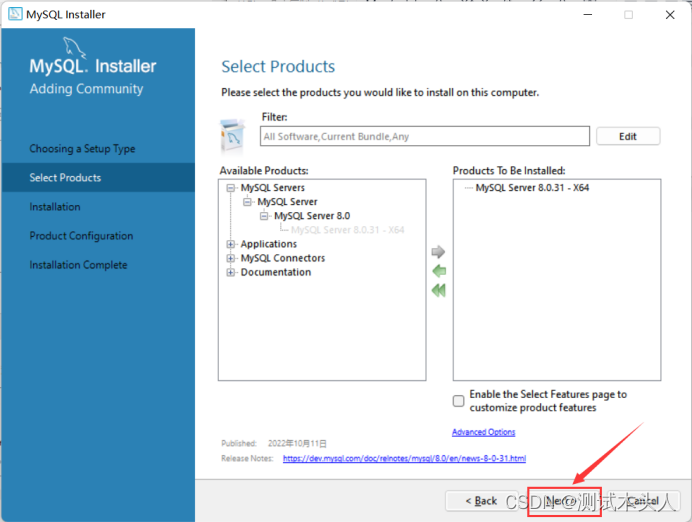The height and width of the screenshot is (522, 692).
Task: Click the Edit filter button
Action: [628, 136]
